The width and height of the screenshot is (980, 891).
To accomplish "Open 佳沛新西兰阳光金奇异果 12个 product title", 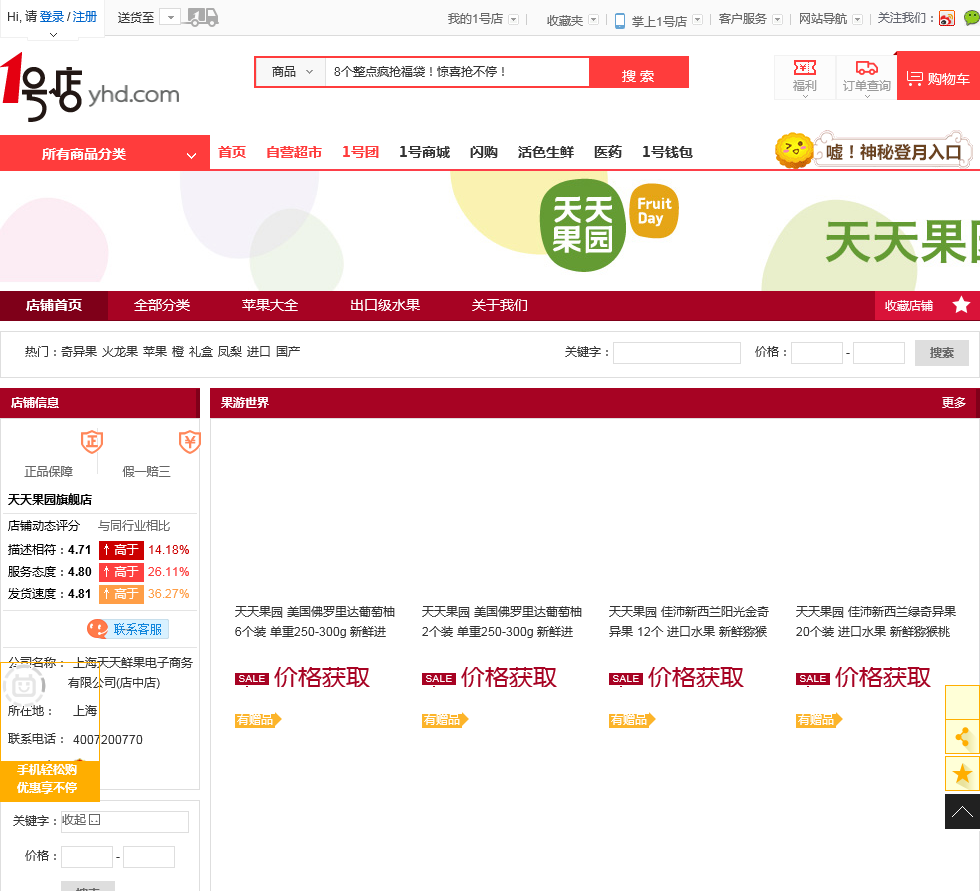I will point(688,622).
